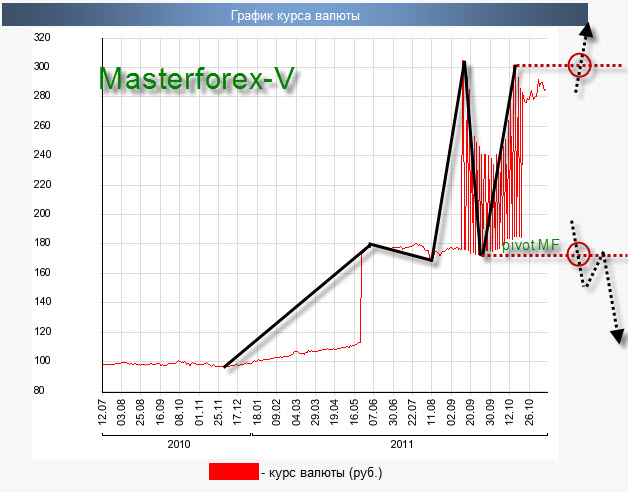Click the x-axis date 30.09

click(x=490, y=412)
